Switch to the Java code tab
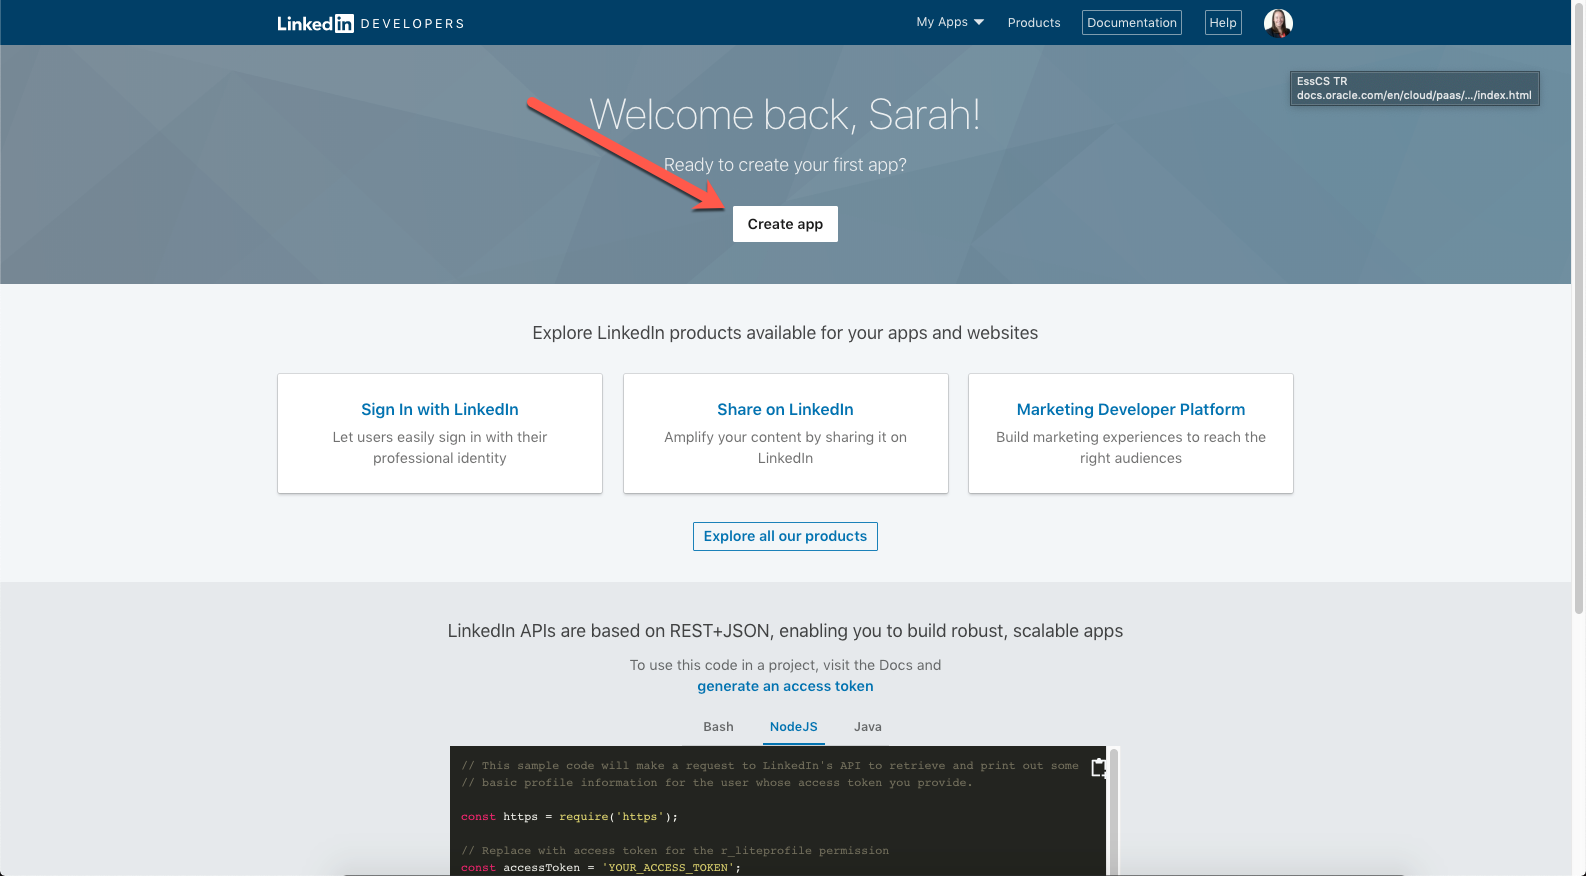The width and height of the screenshot is (1586, 876). [x=867, y=727]
